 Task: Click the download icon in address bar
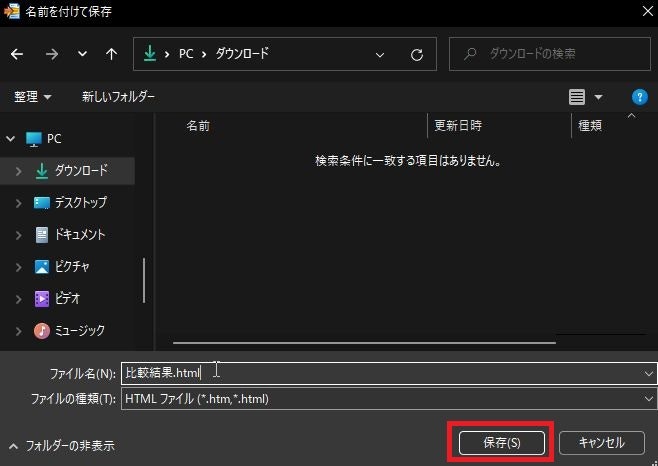pos(150,54)
